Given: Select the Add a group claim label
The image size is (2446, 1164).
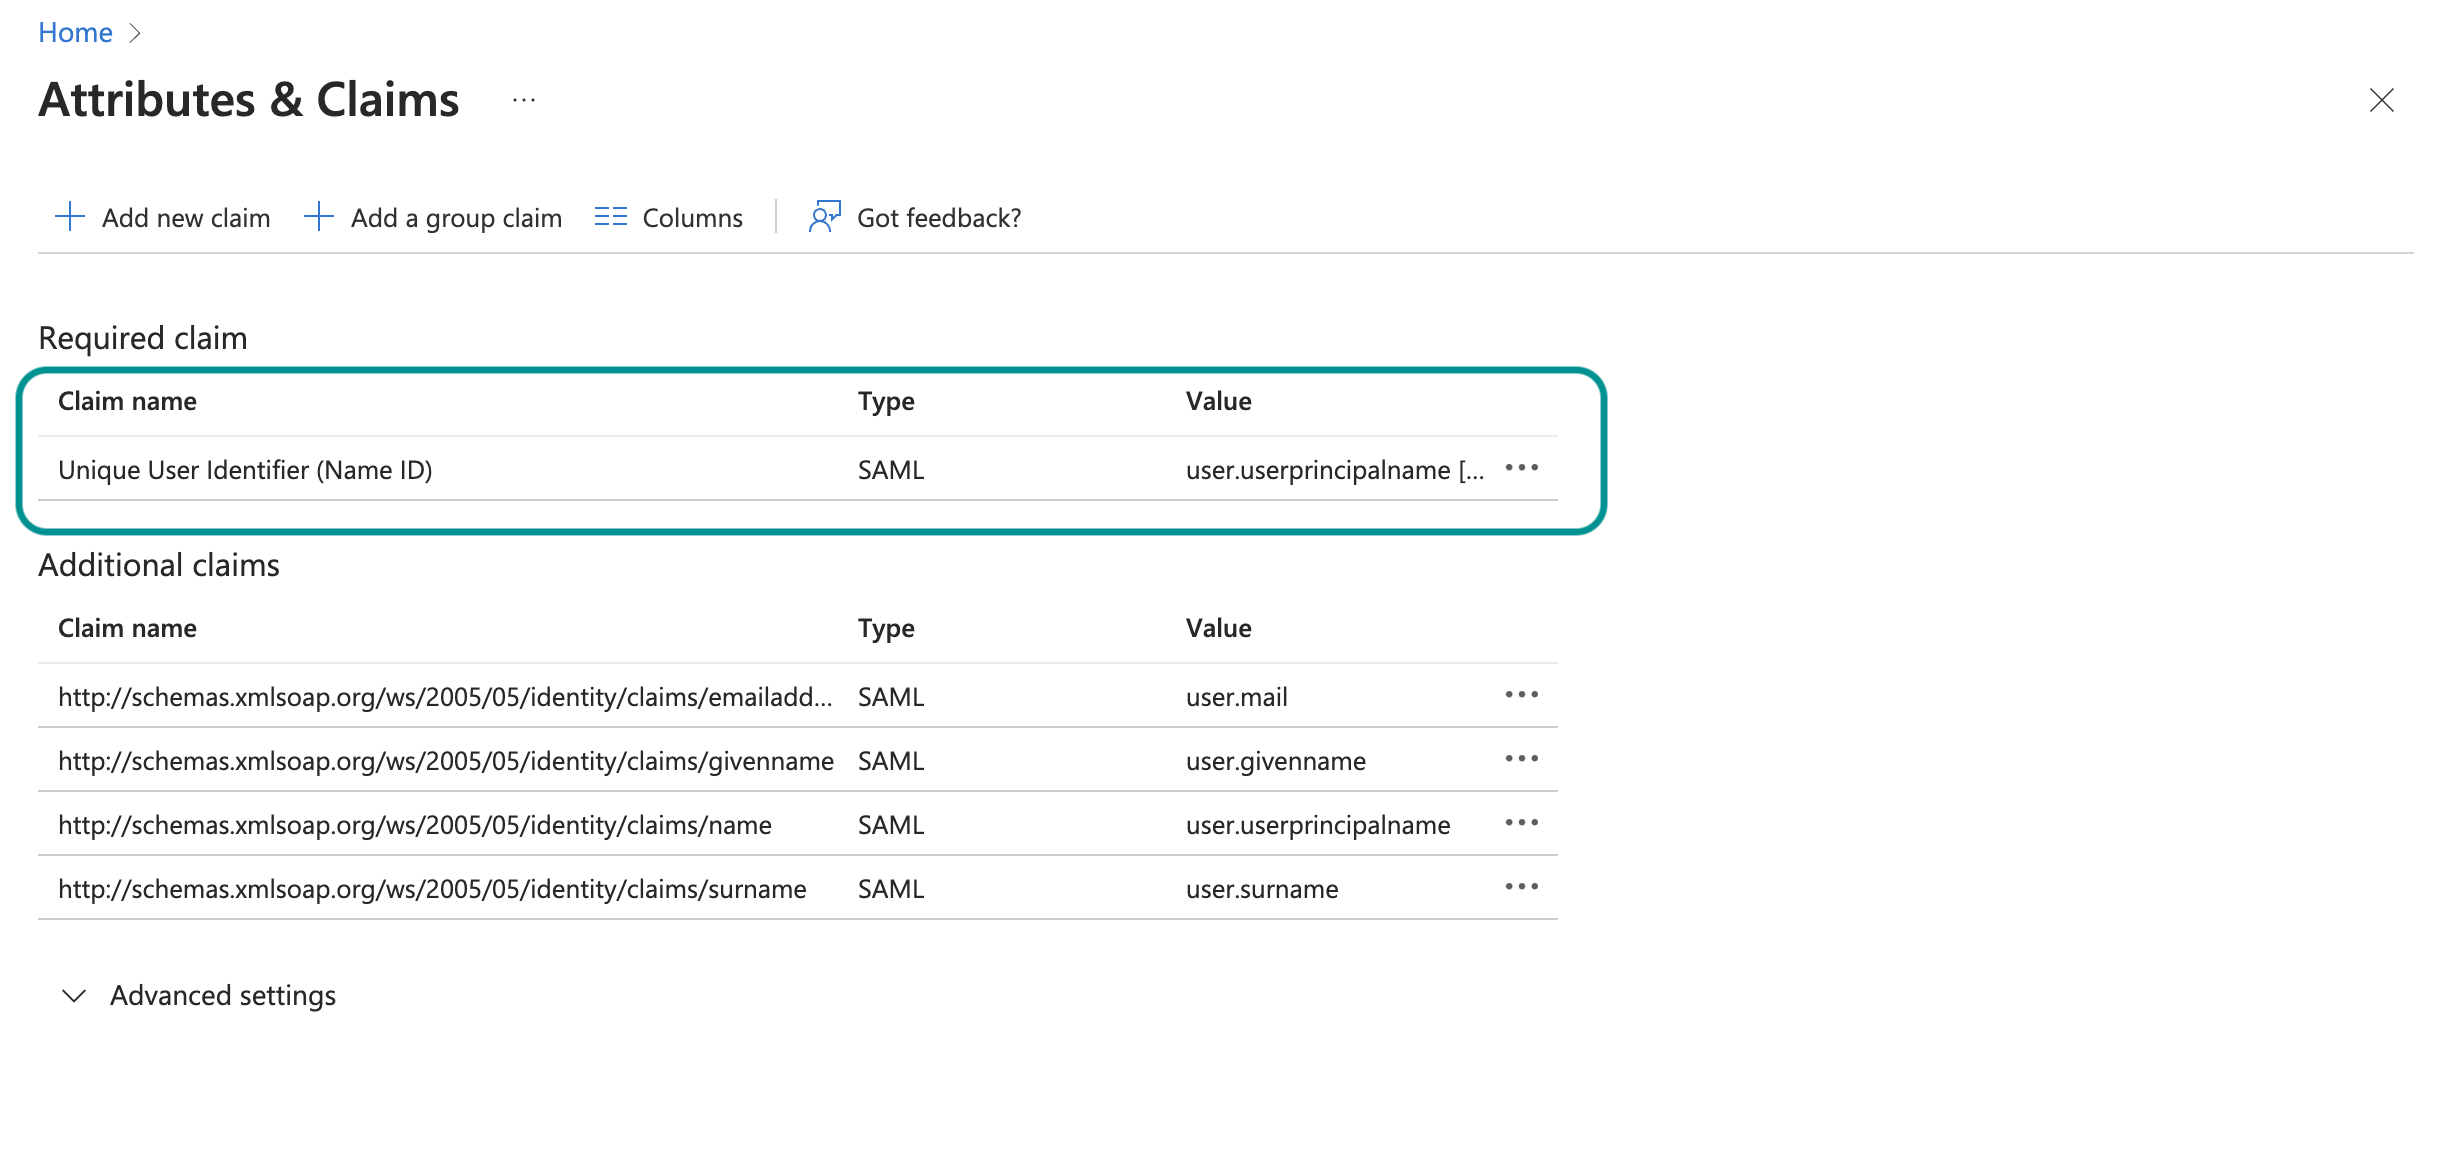Looking at the screenshot, I should coord(456,218).
